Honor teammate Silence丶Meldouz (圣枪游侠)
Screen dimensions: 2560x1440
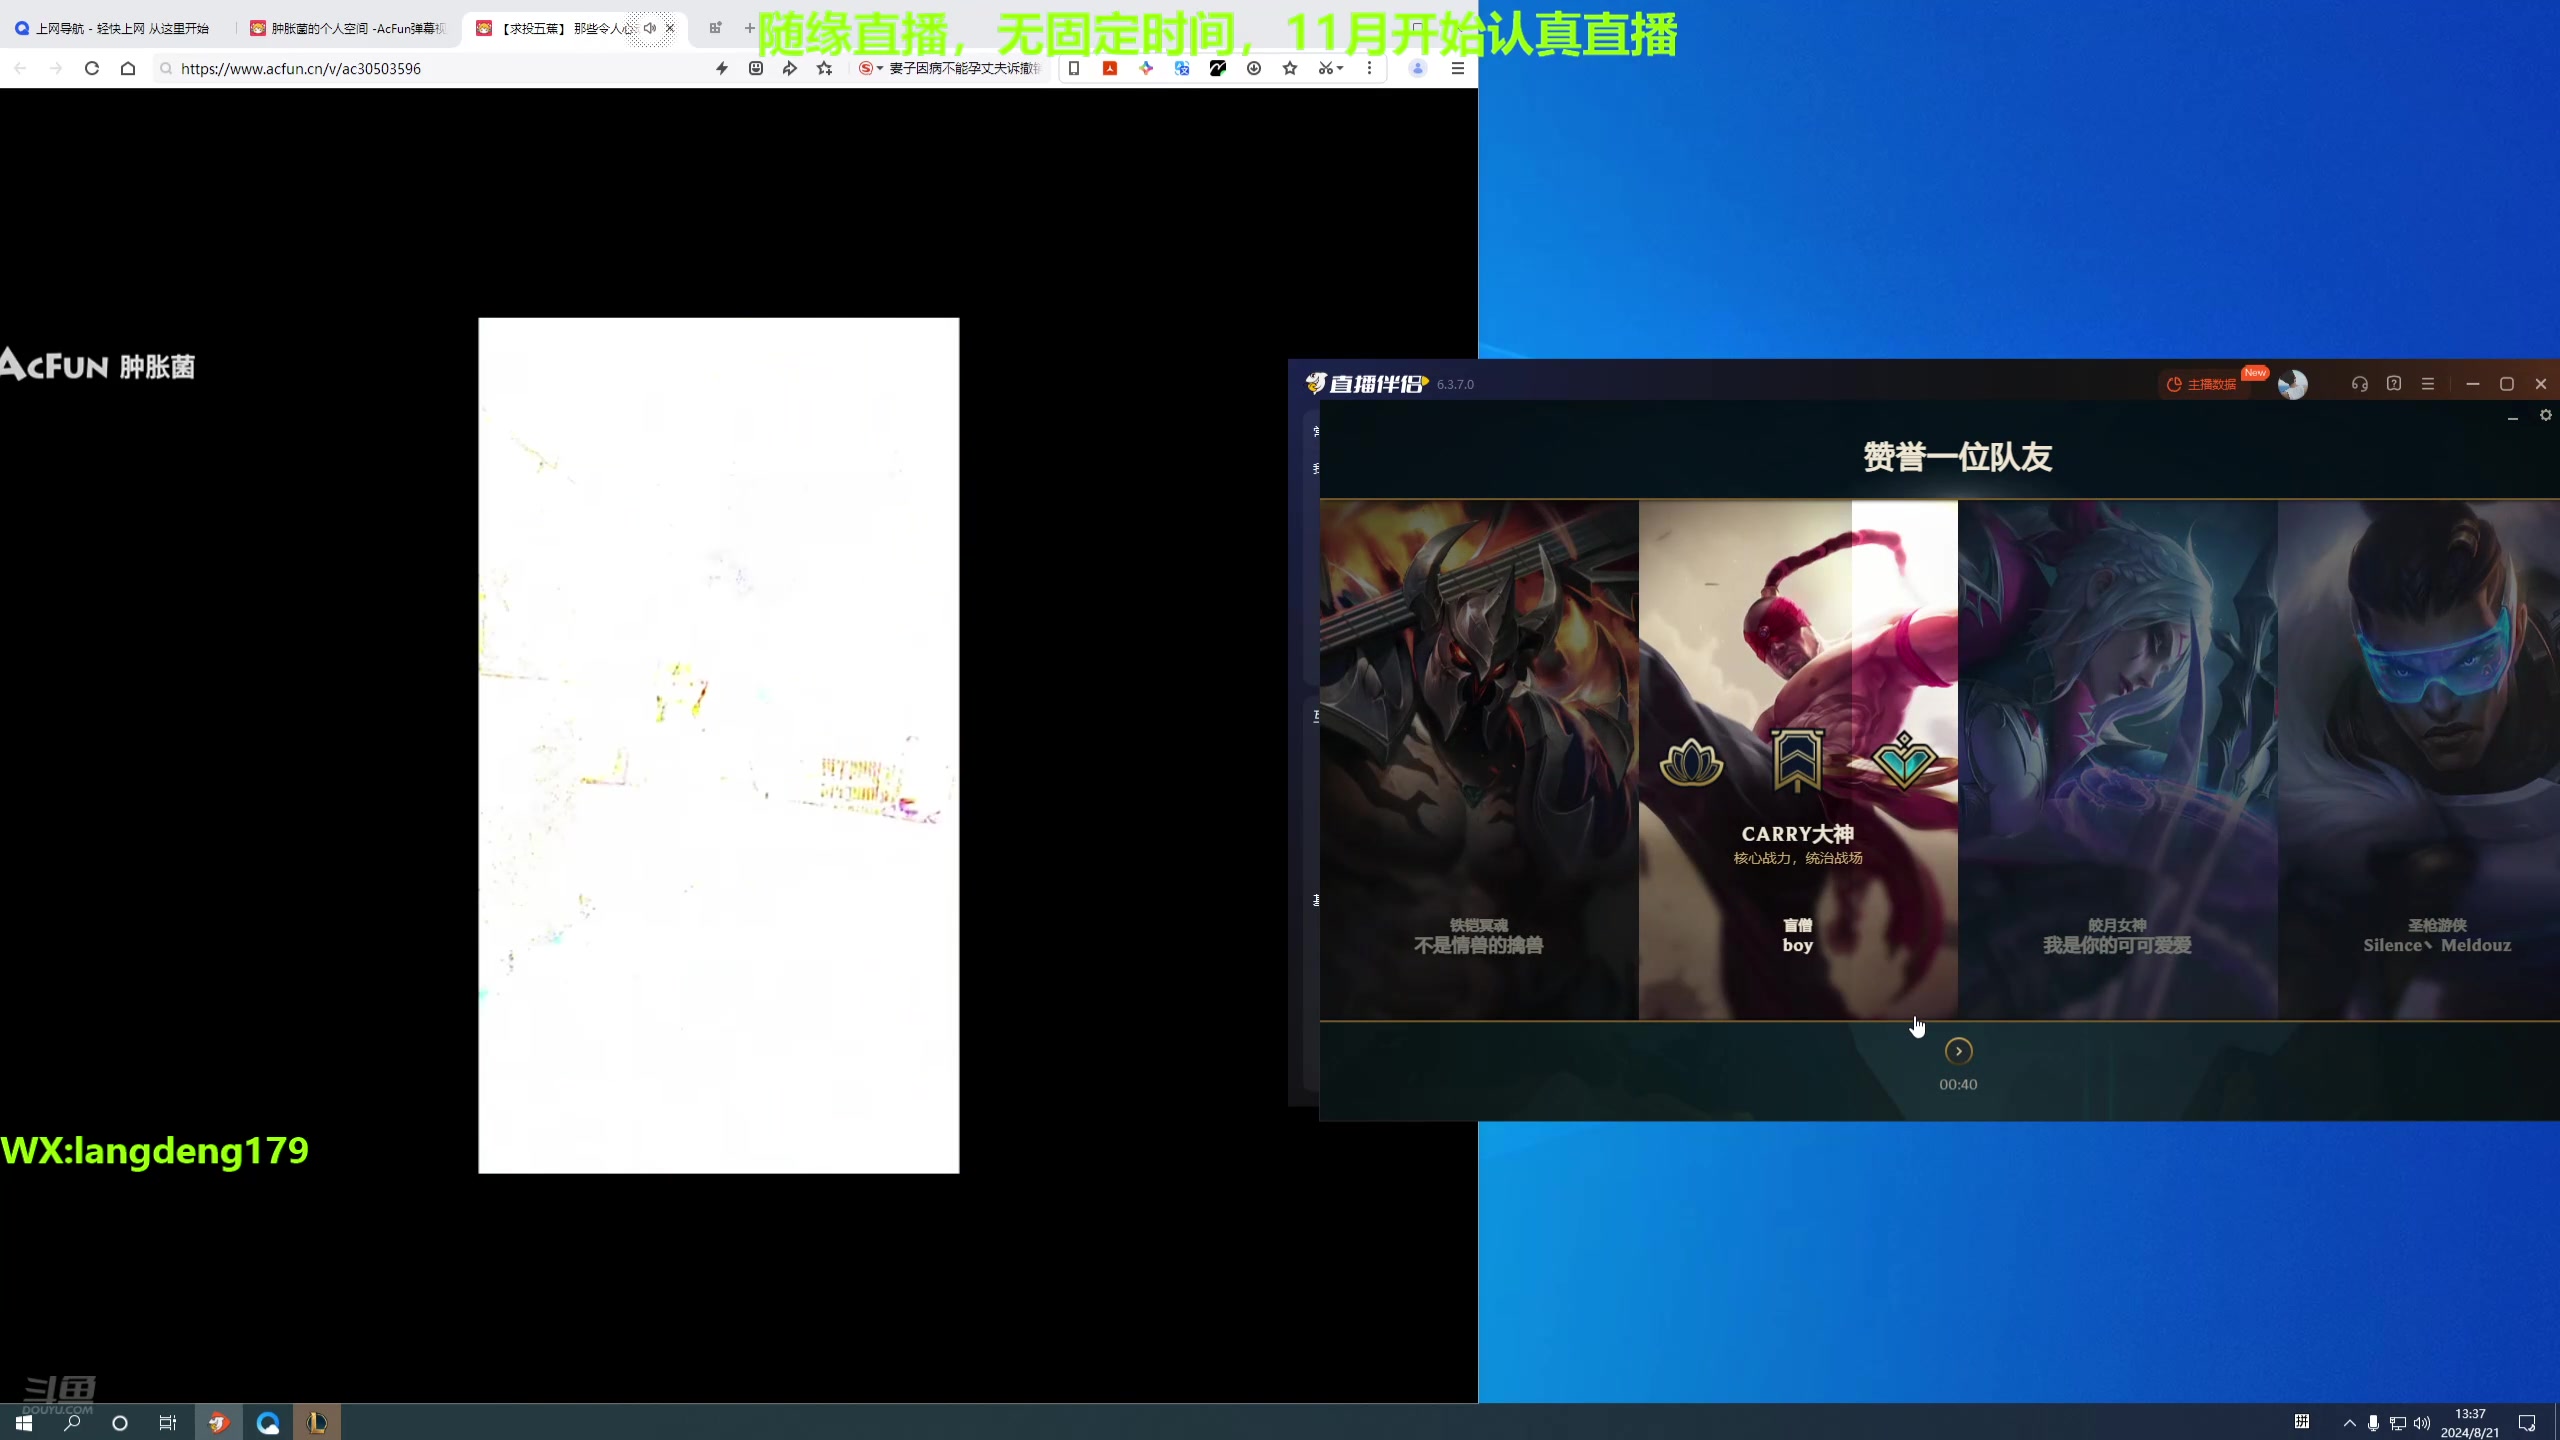(x=2418, y=760)
